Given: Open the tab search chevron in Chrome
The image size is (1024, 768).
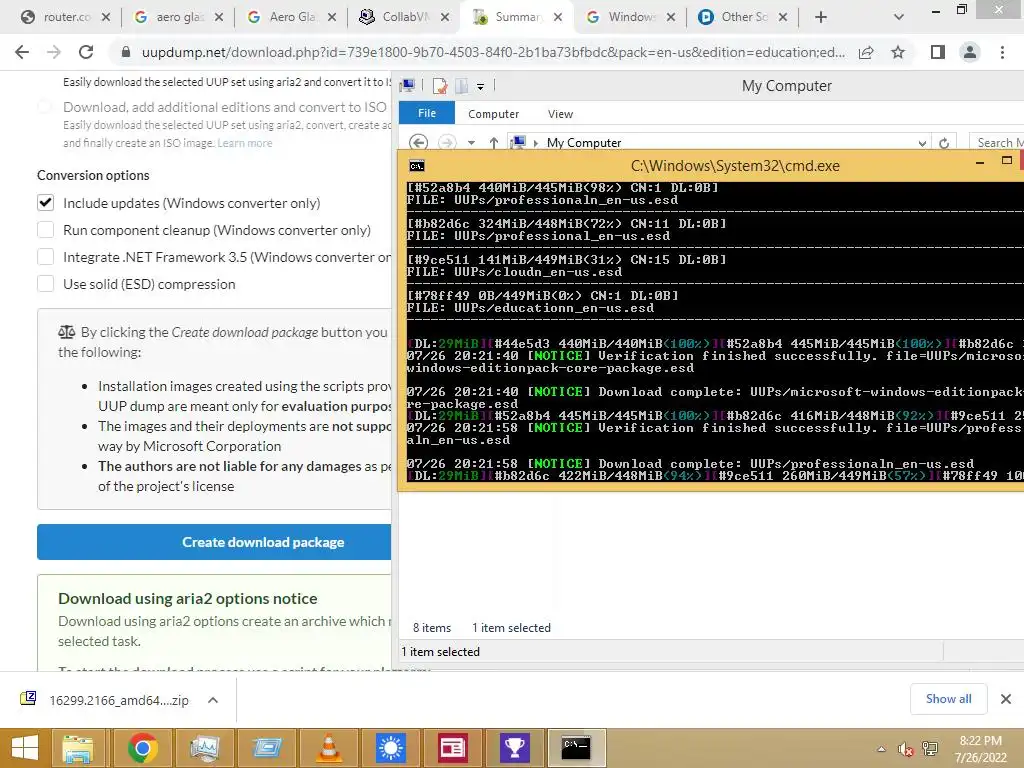Looking at the screenshot, I should point(899,18).
